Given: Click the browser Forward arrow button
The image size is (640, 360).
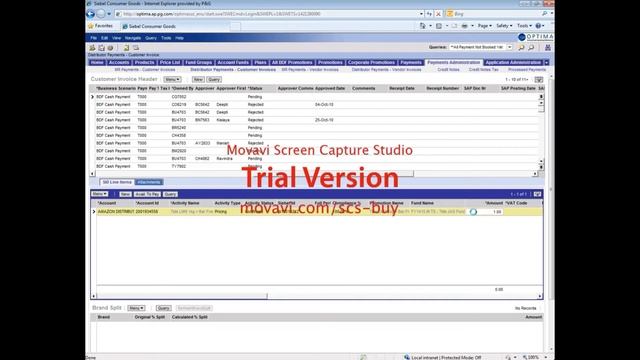Looking at the screenshot, I should 100,14.
